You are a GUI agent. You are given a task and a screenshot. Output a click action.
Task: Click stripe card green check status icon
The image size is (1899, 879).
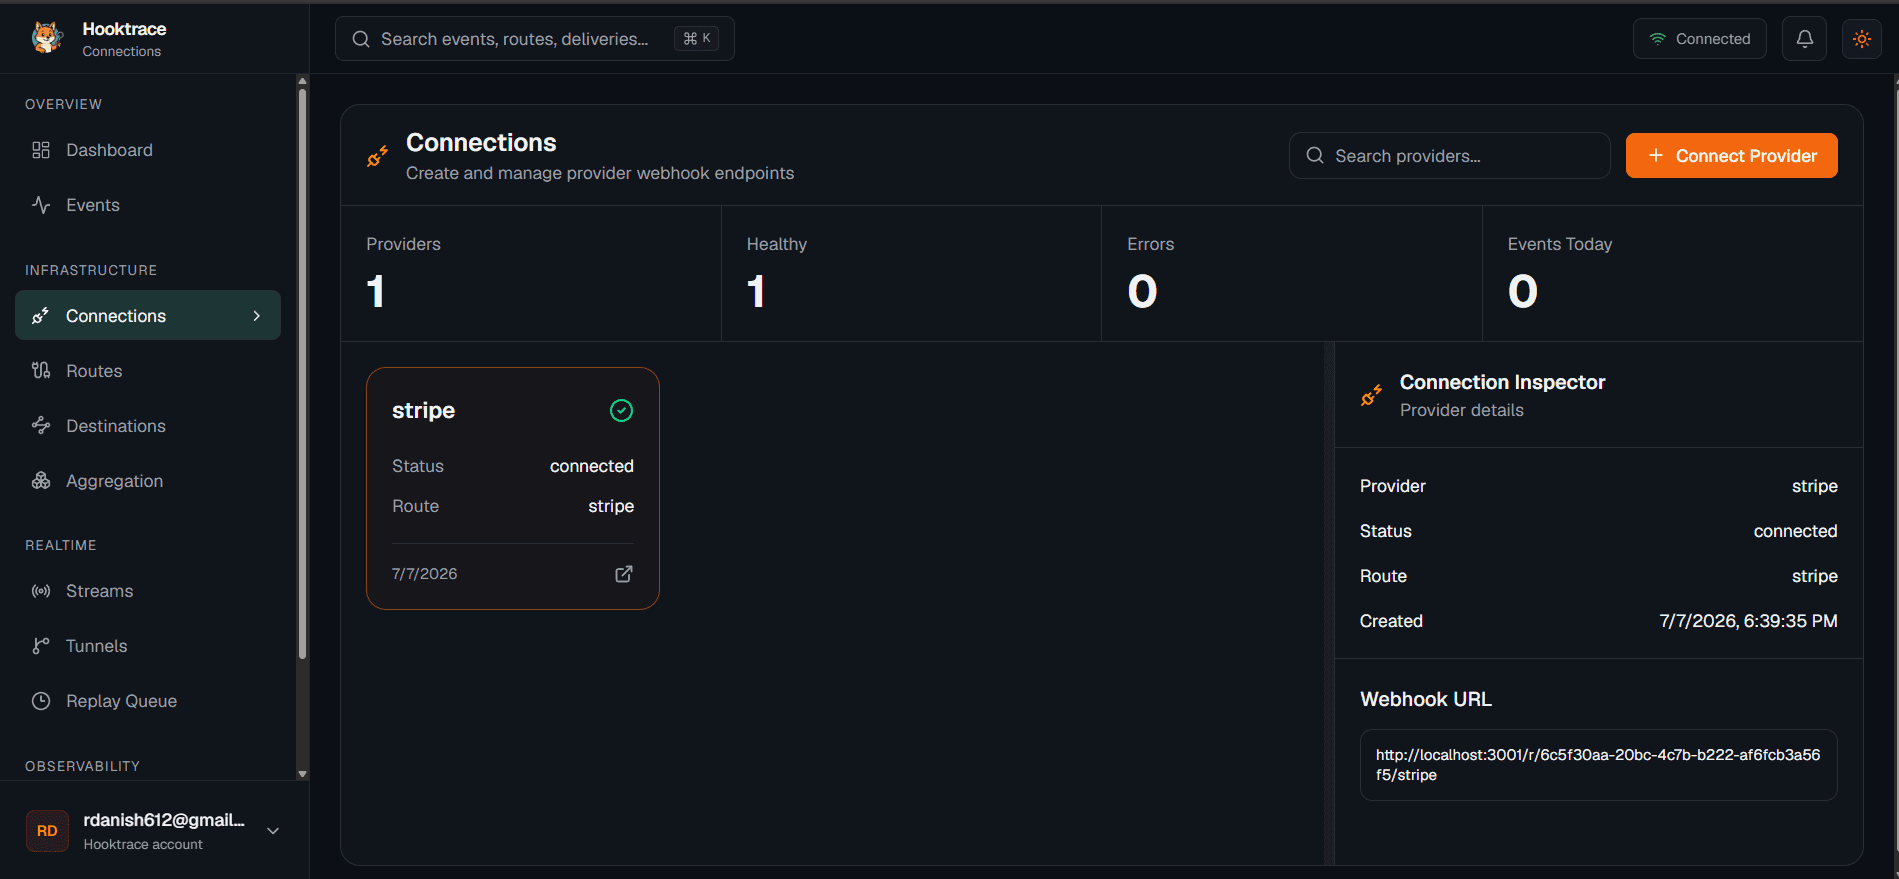pyautogui.click(x=621, y=410)
